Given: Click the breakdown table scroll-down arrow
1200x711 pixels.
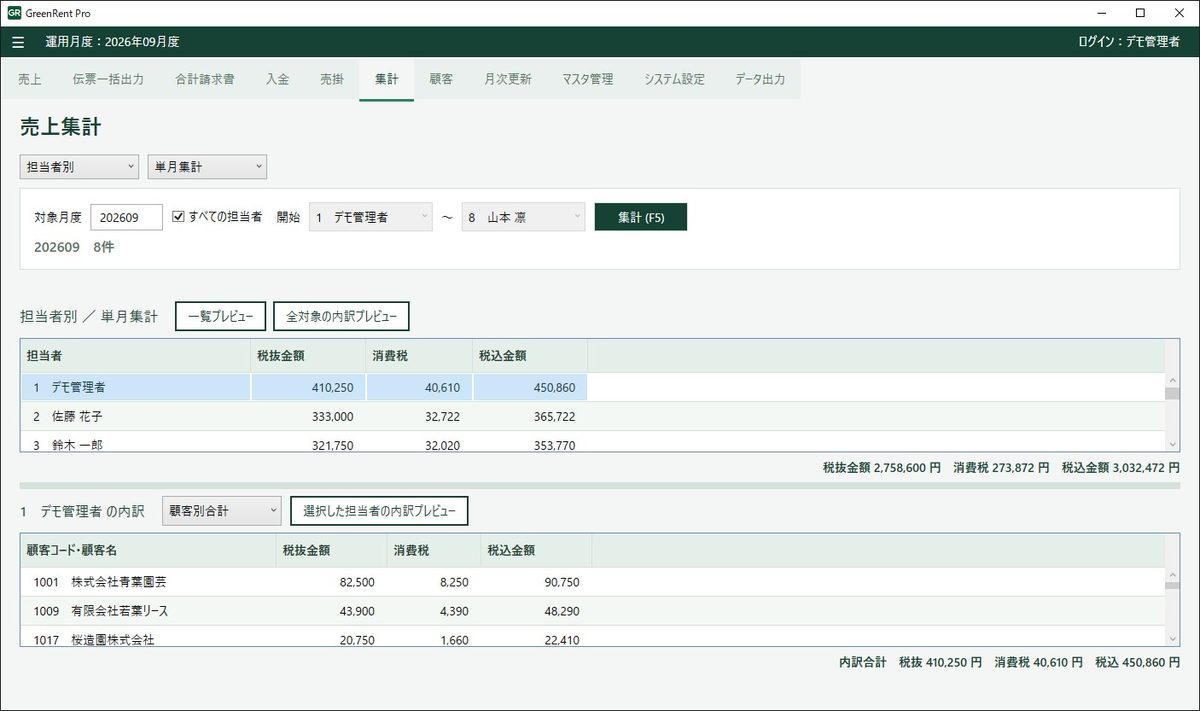Looking at the screenshot, I should (1172, 638).
